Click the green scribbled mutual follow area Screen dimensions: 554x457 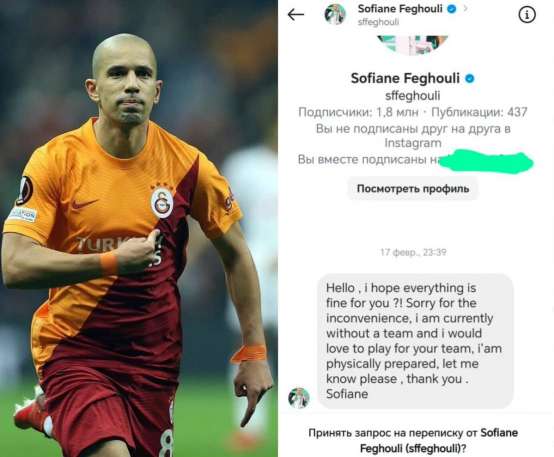pyautogui.click(x=486, y=162)
